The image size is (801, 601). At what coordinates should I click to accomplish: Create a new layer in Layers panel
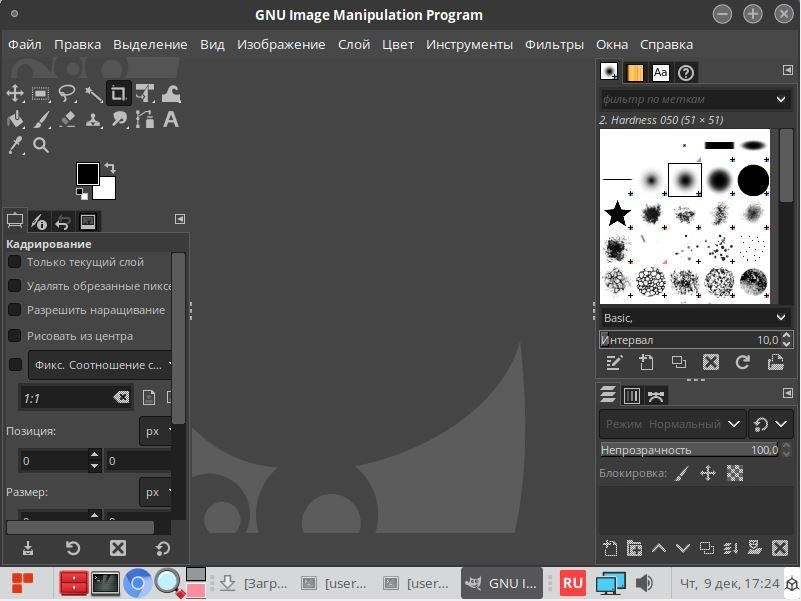(x=610, y=548)
